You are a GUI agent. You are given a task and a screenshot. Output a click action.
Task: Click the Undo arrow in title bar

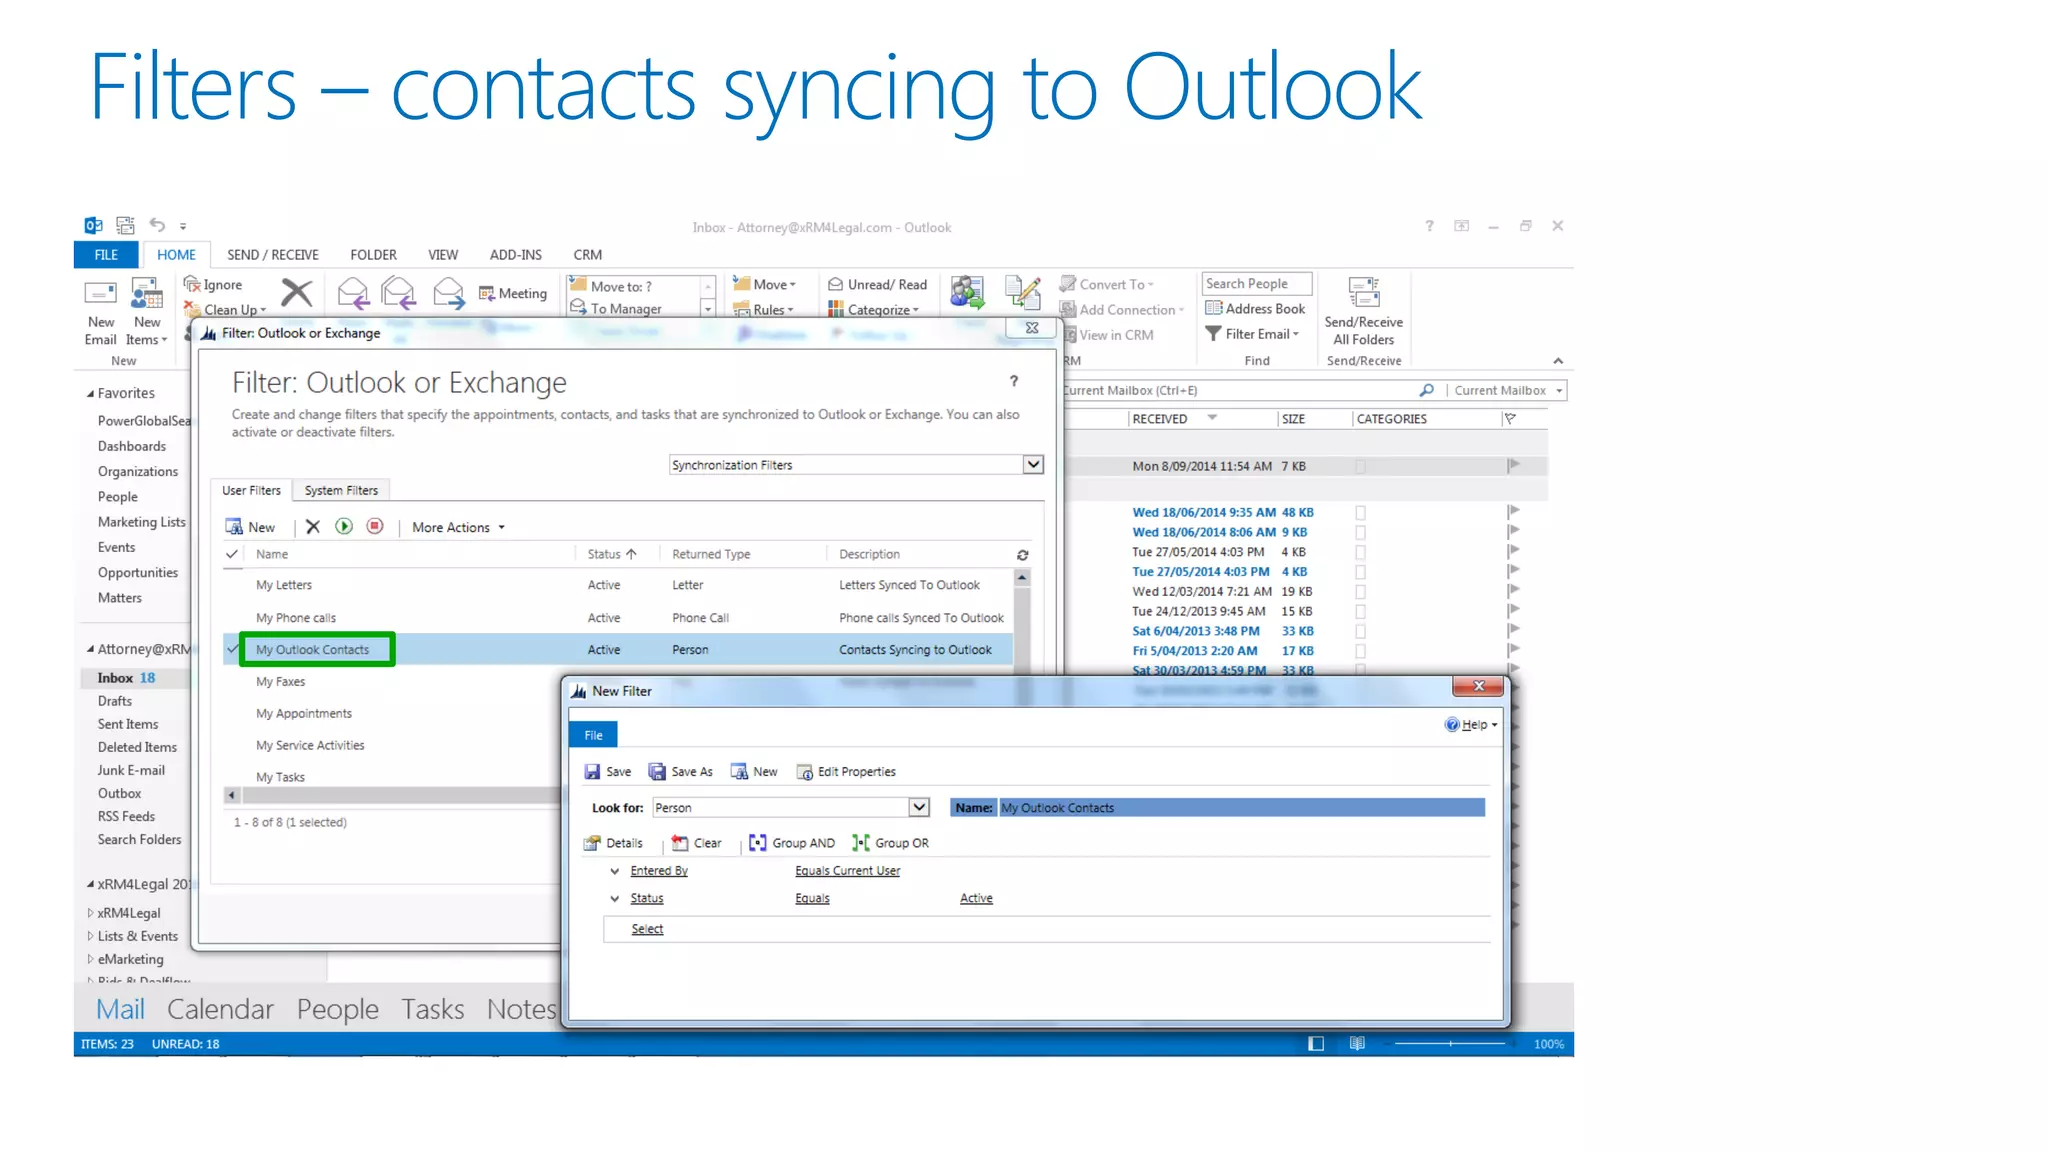click(x=157, y=225)
